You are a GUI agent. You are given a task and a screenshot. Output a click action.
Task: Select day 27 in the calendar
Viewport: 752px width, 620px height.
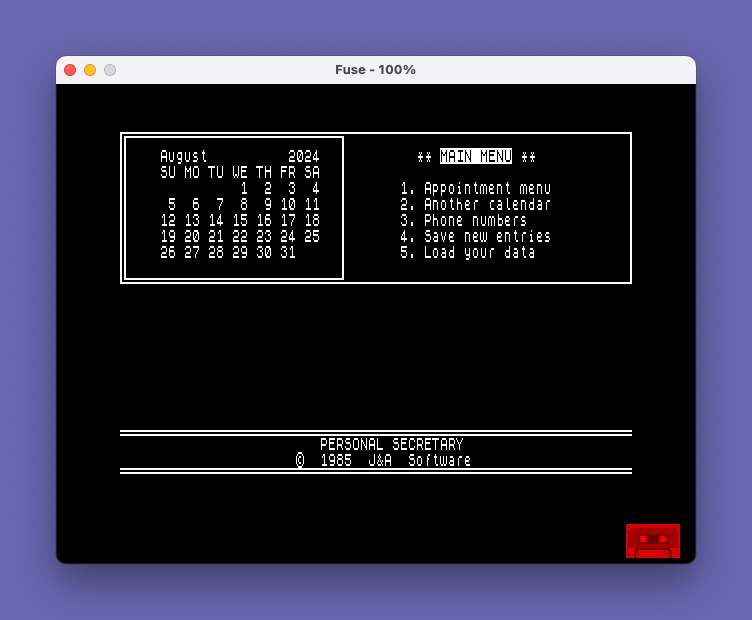point(192,253)
